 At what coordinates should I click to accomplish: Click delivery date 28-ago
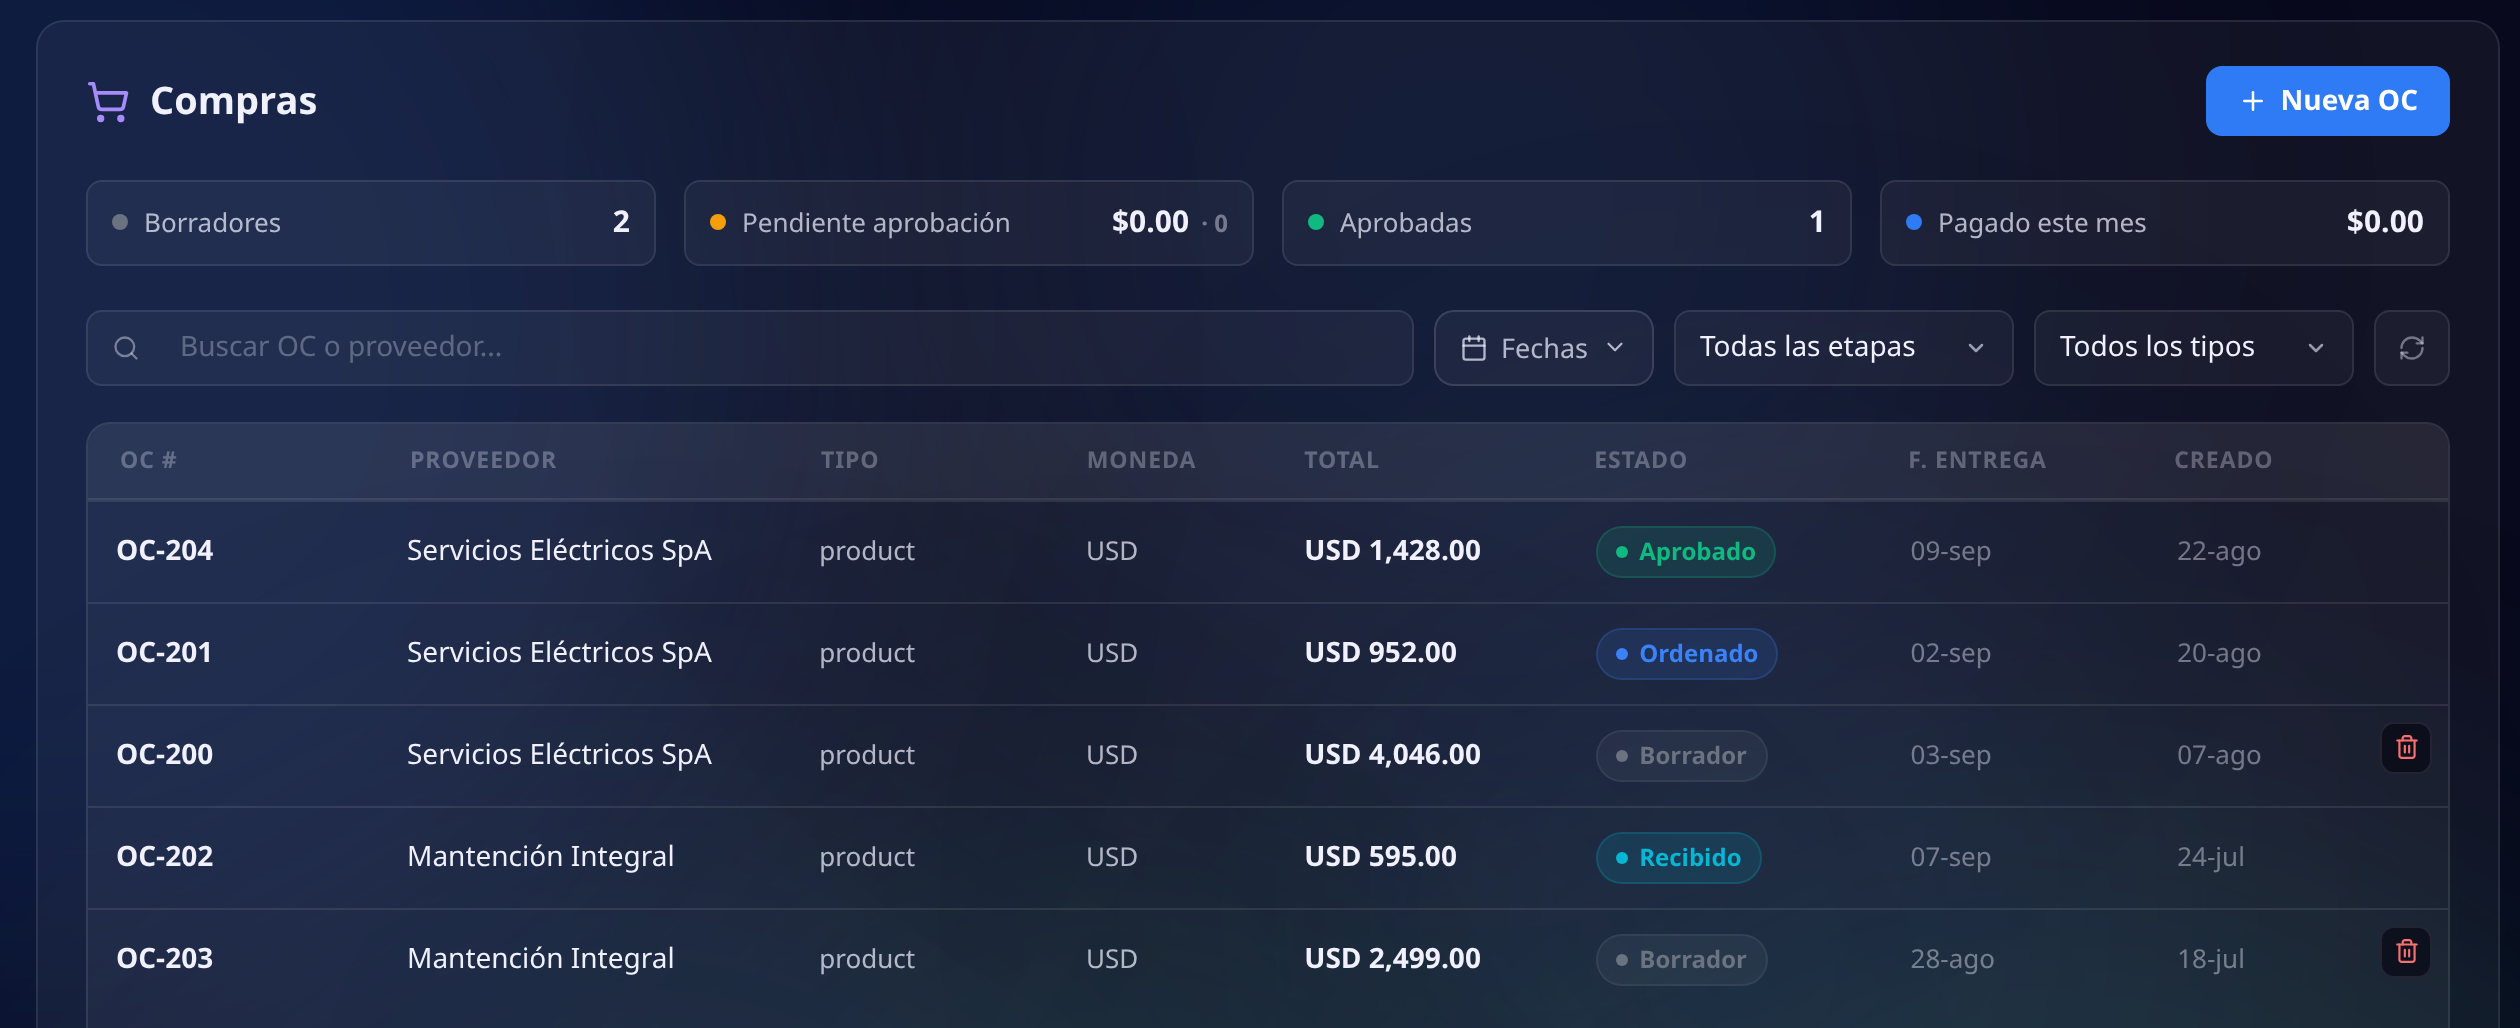coord(1952,960)
